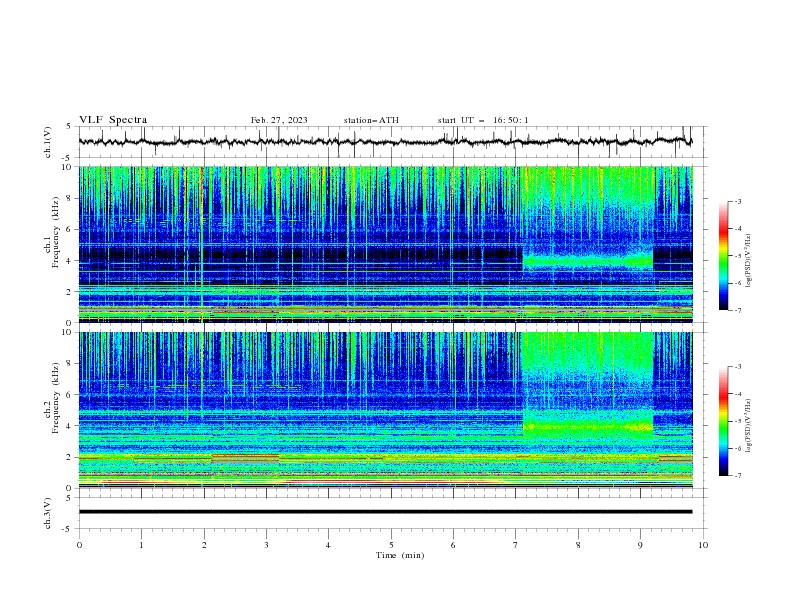The height and width of the screenshot is (612, 792).
Task: Click the ch.1 color scale "log(PSD)(V²/Hz)" label
Action: [x=748, y=261]
